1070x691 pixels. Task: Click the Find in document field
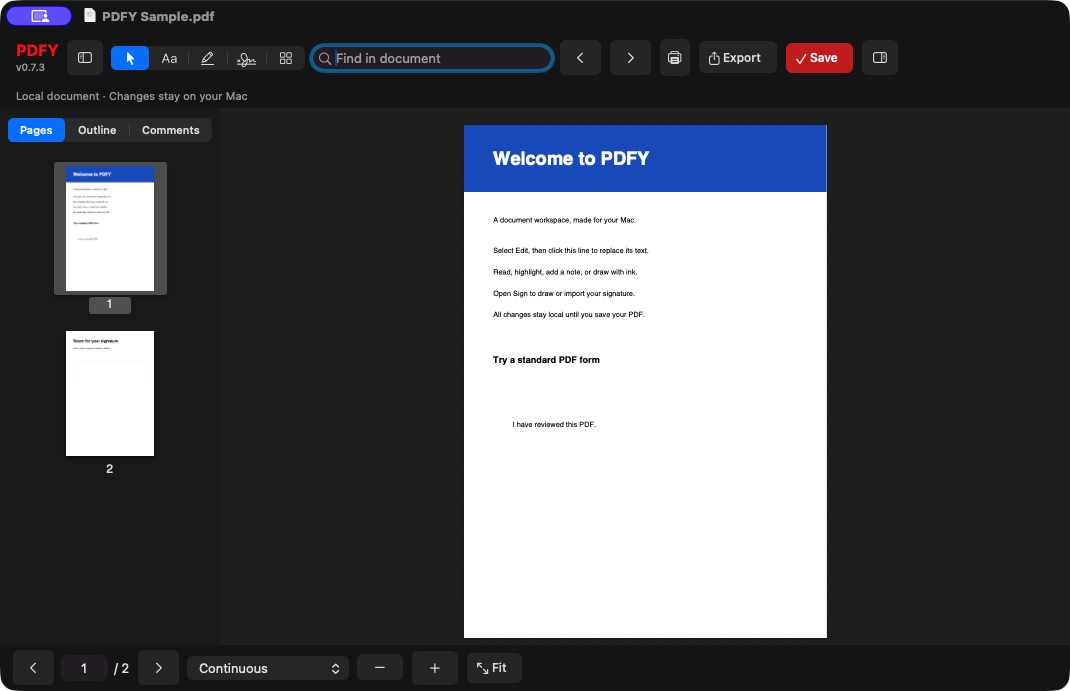432,59
